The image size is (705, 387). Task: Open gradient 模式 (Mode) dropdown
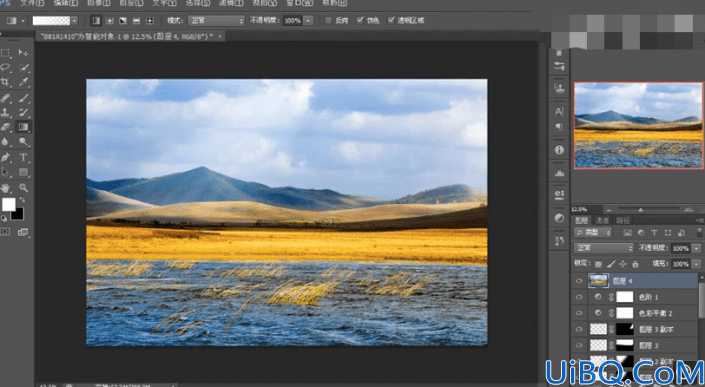[216, 21]
